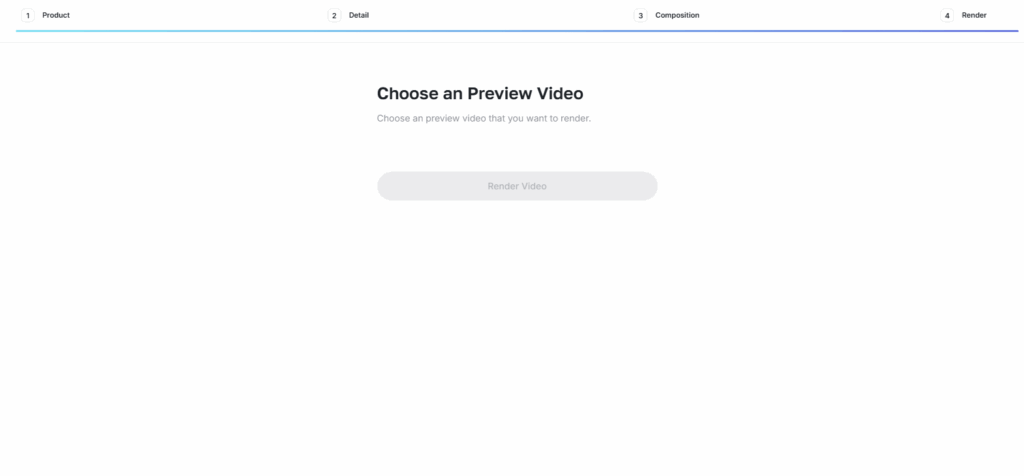
Task: Go back to the Product step label
Action: (x=56, y=15)
